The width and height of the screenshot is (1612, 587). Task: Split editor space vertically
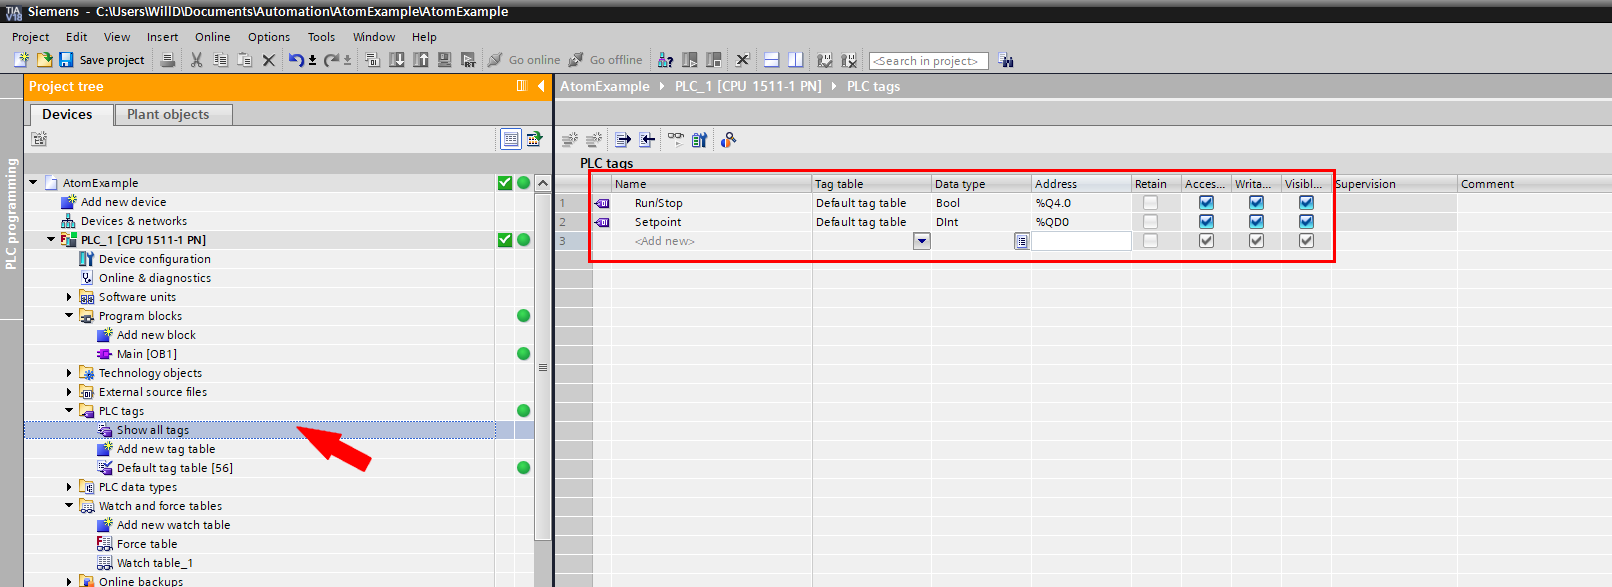(x=795, y=60)
